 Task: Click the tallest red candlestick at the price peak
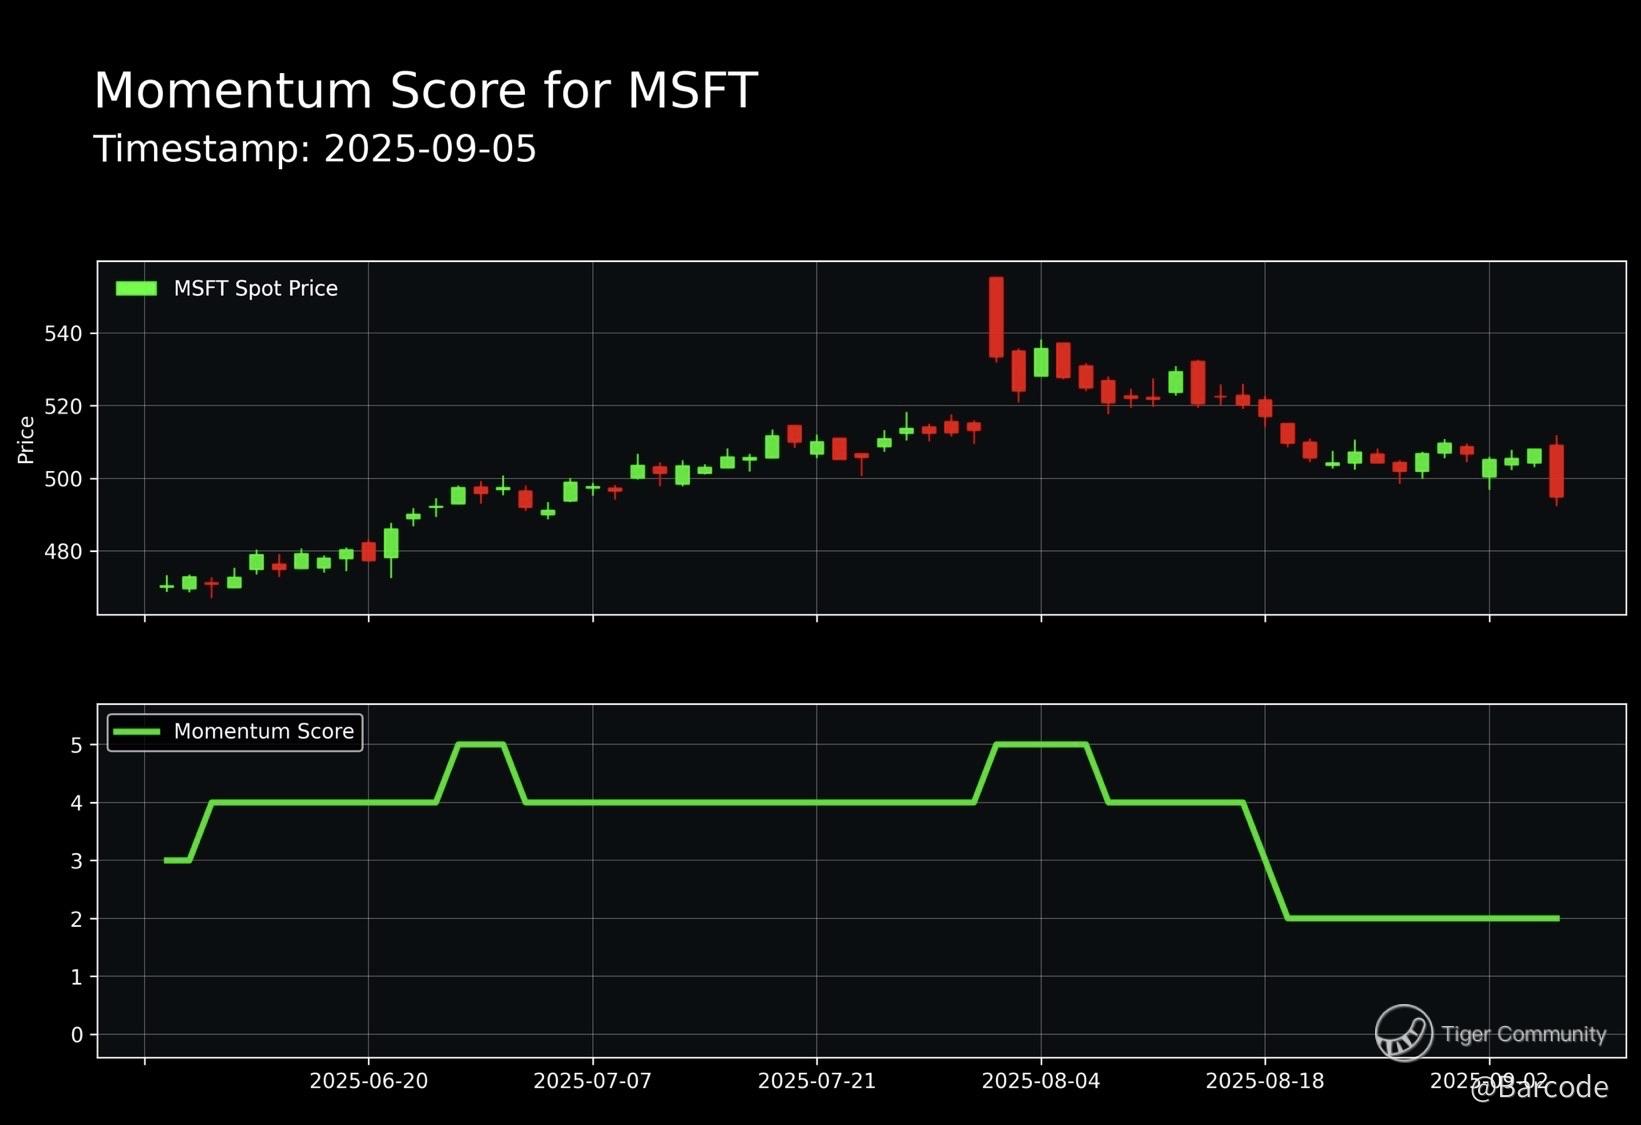[x=996, y=317]
